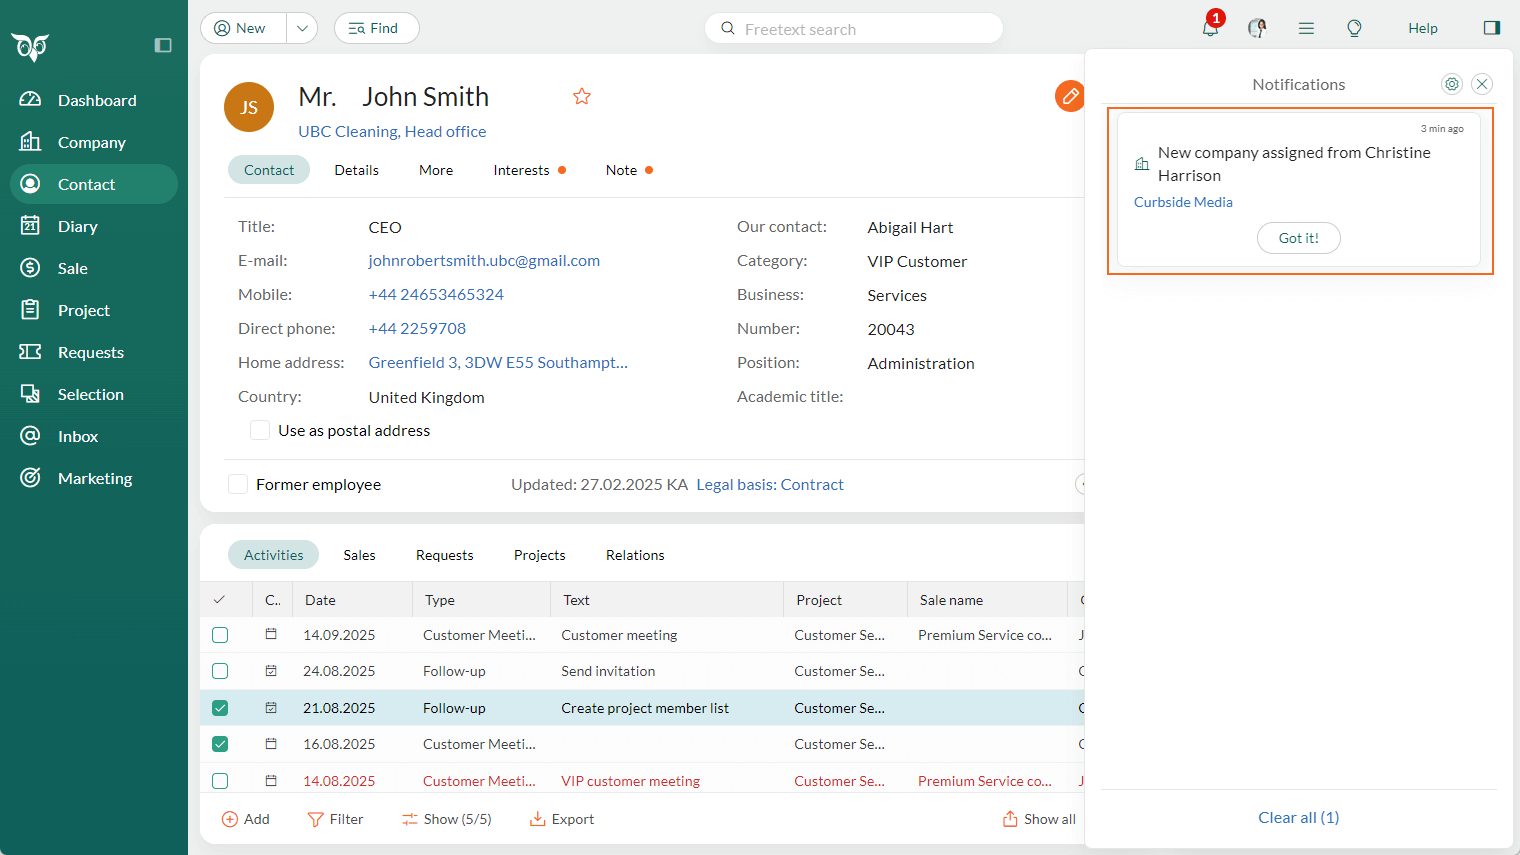Screen dimensions: 1520x855
Task: Click the Freetext search field
Action: coord(853,28)
